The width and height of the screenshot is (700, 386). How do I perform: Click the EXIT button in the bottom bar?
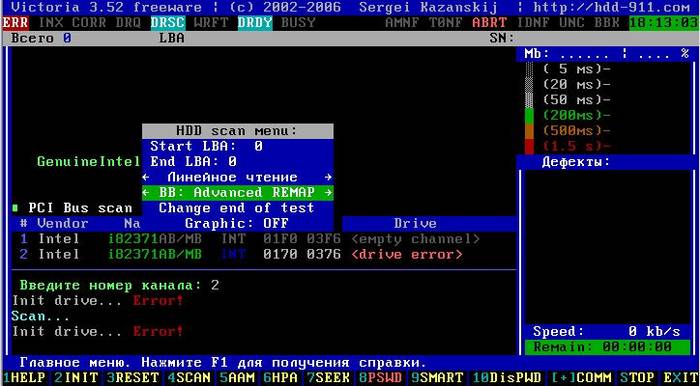coord(681,378)
